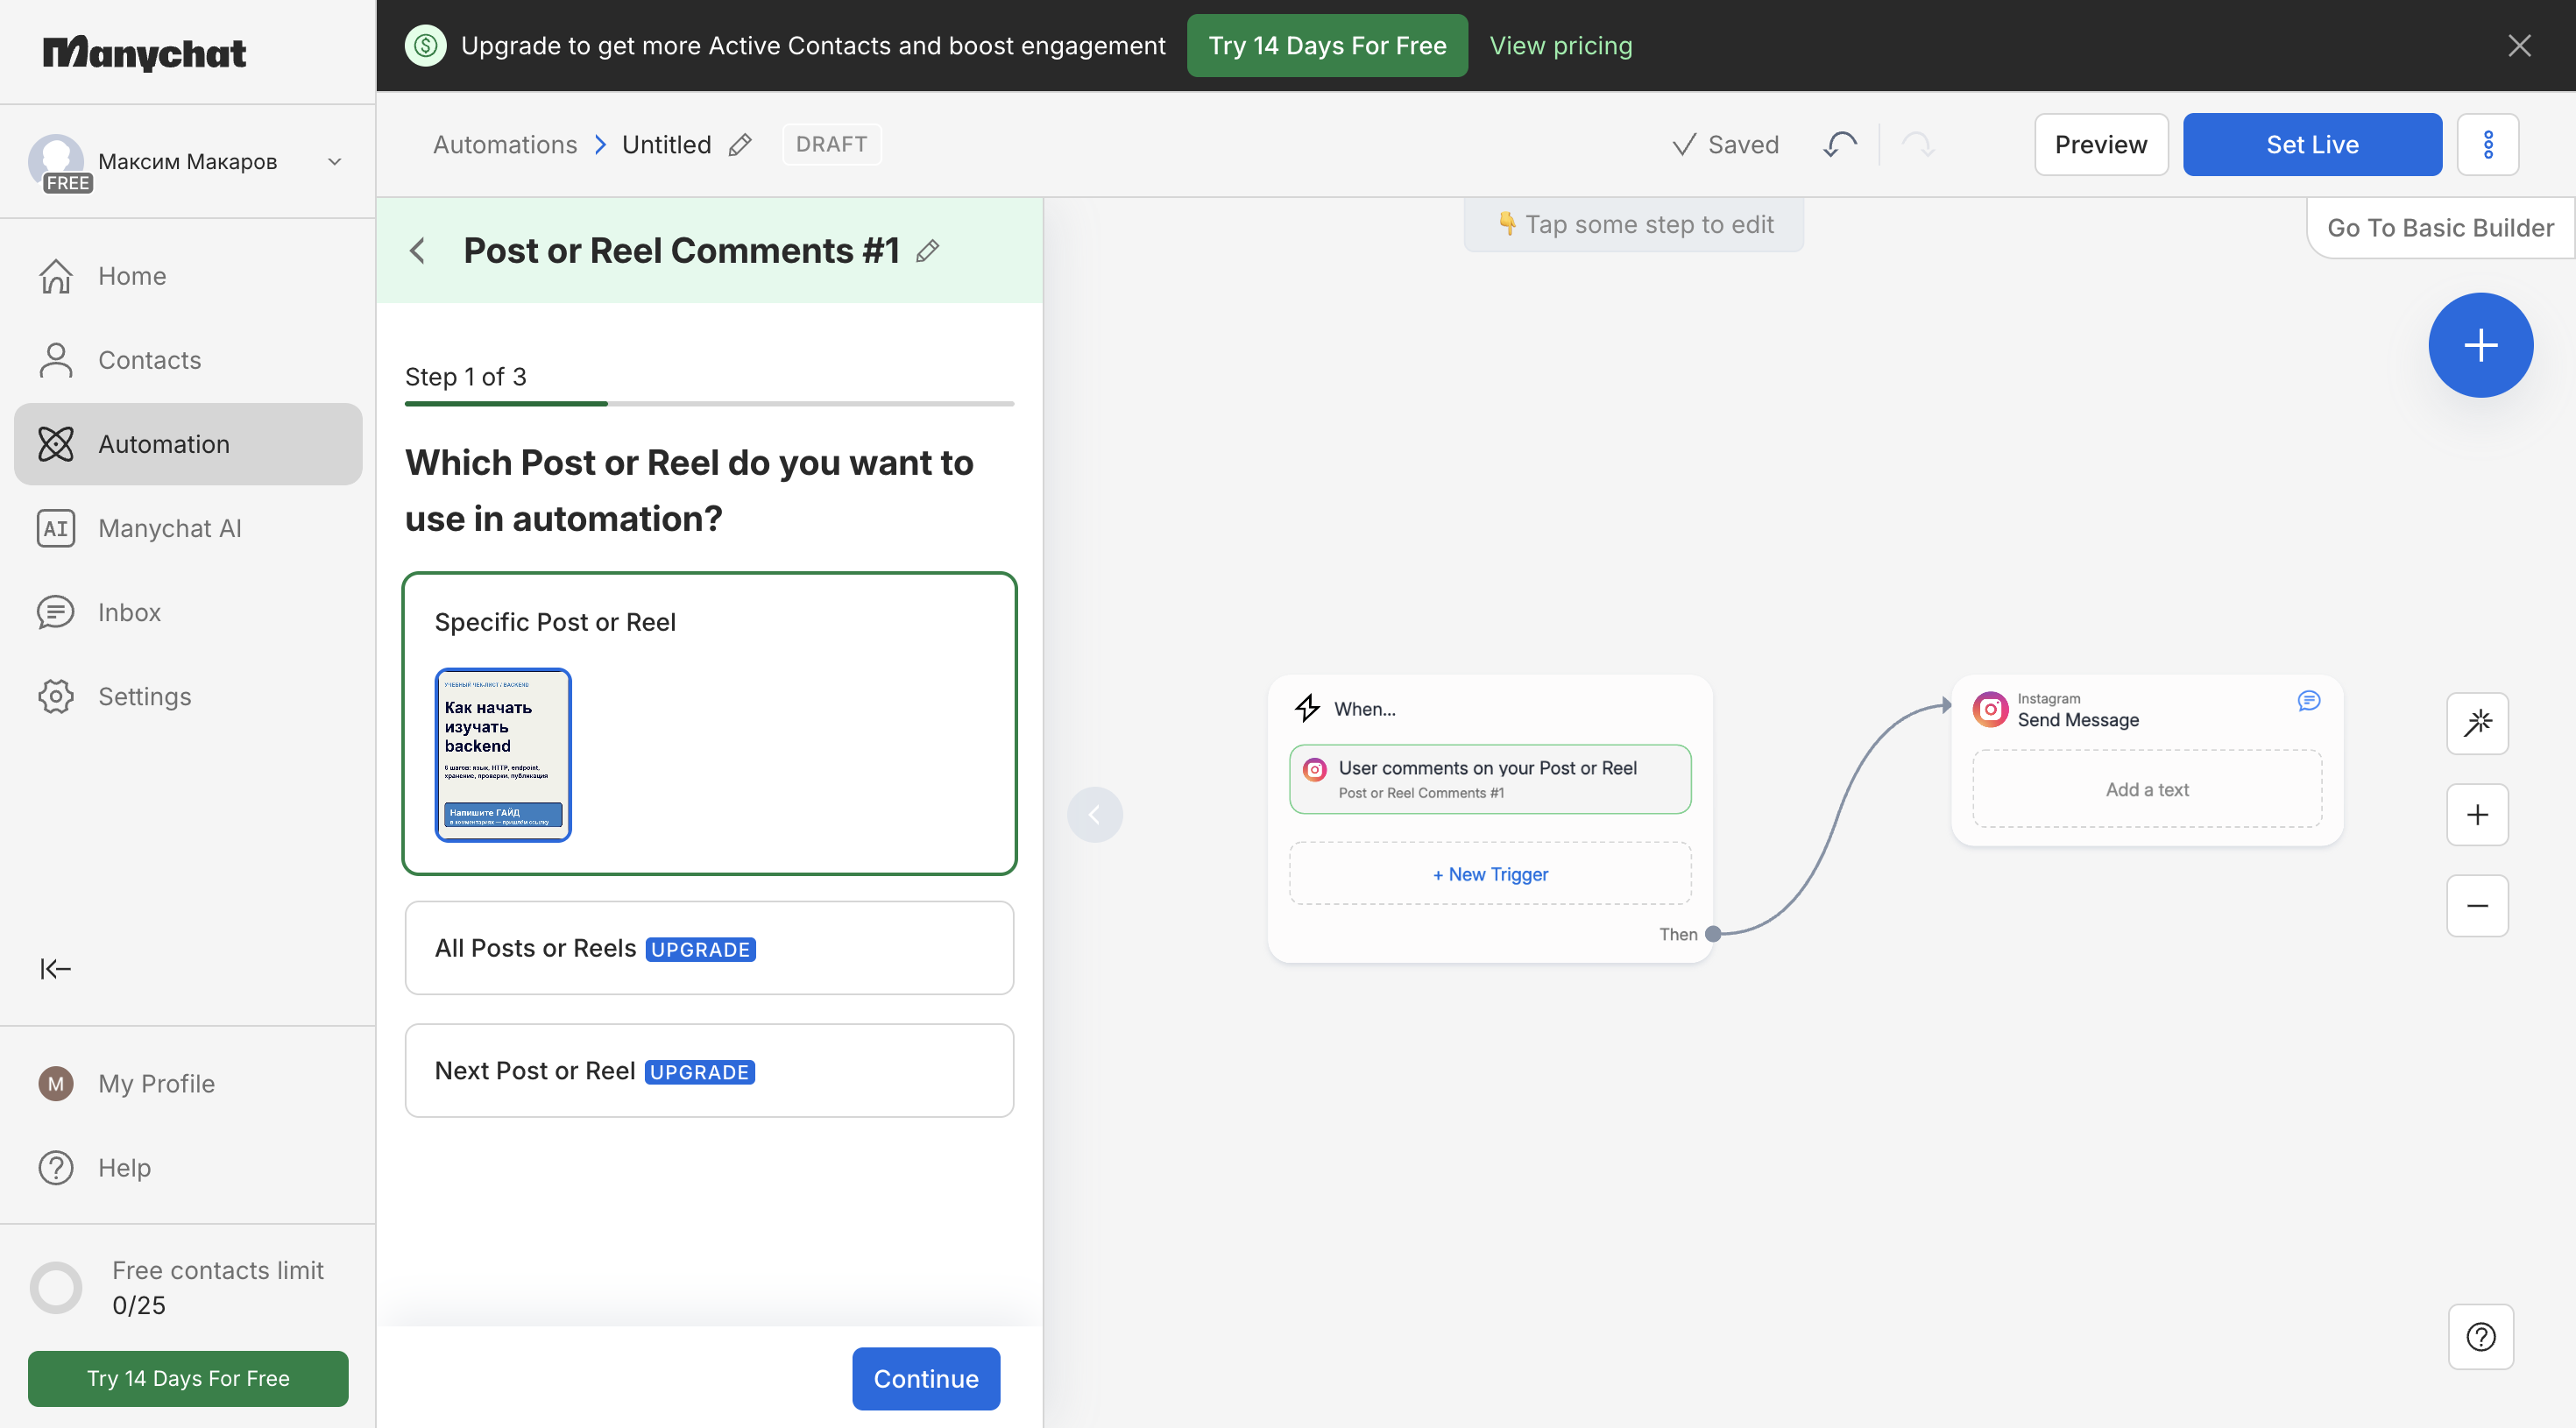This screenshot has height=1428, width=2576.
Task: Go to Automations breadcrumb
Action: pyautogui.click(x=505, y=145)
